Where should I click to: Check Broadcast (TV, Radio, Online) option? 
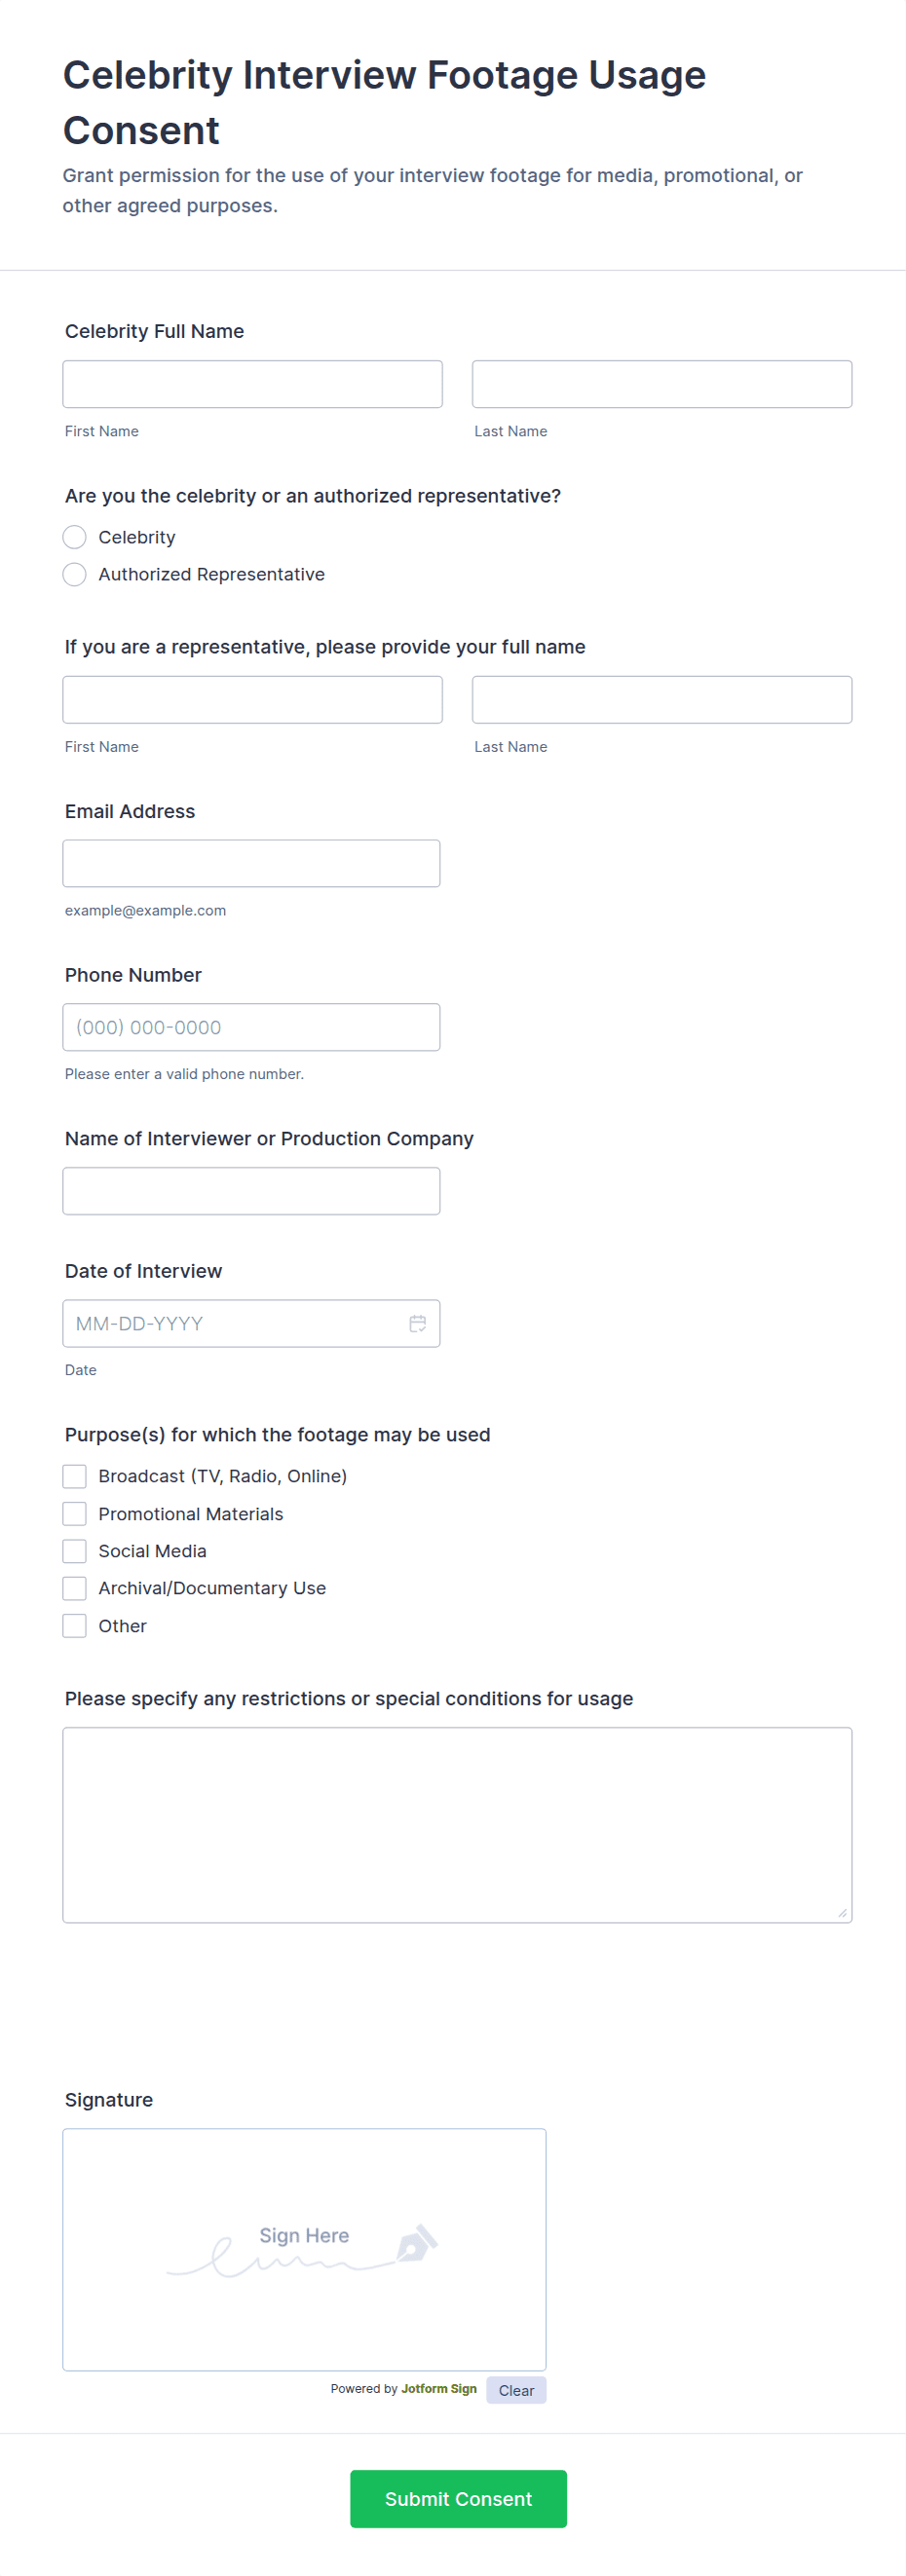pyautogui.click(x=75, y=1476)
